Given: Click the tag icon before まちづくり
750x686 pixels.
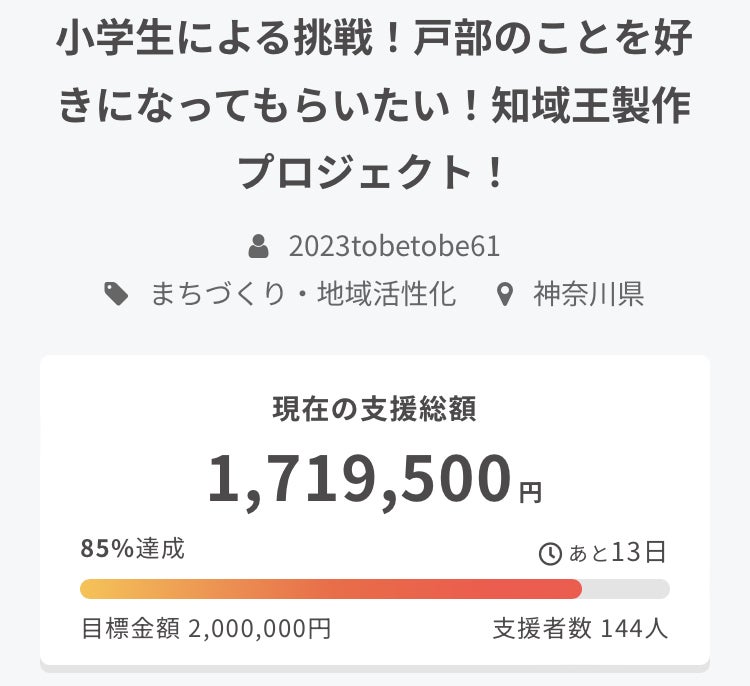Looking at the screenshot, I should click(x=117, y=294).
